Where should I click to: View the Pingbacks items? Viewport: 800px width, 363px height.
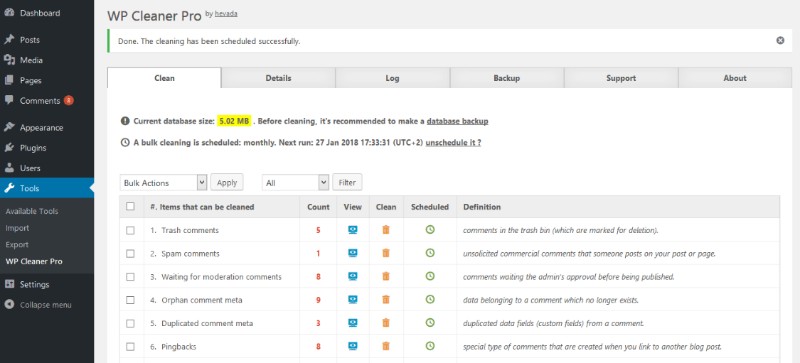tap(353, 346)
